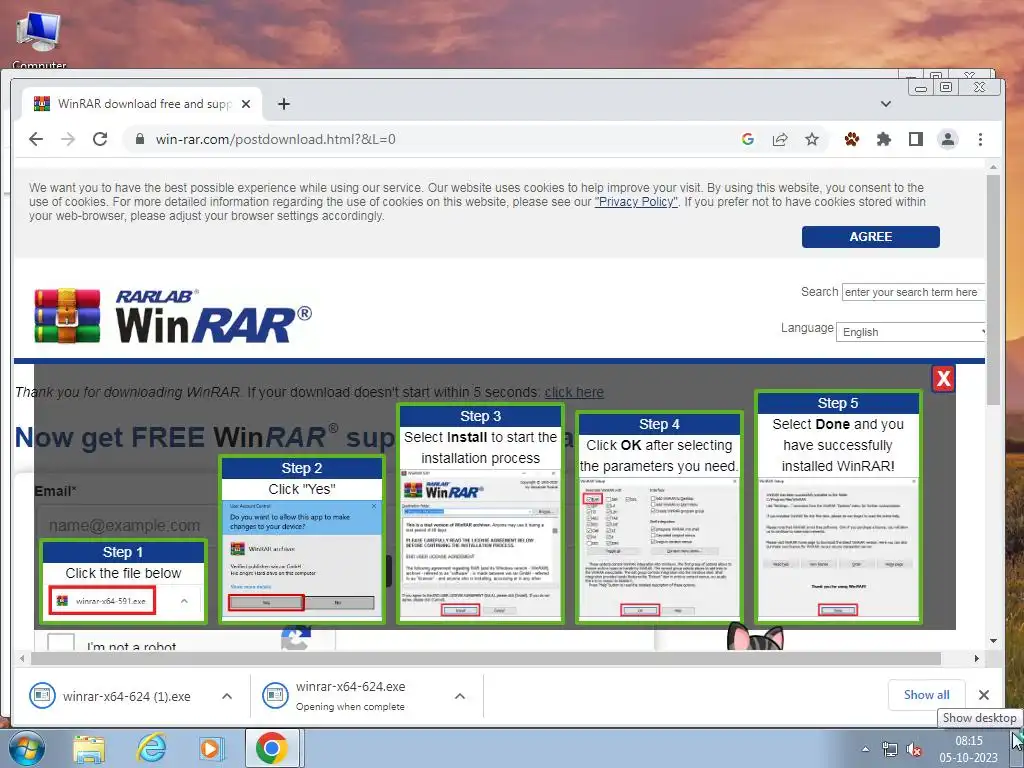Bookmark this page with the star icon
This screenshot has width=1024, height=768.
812,139
